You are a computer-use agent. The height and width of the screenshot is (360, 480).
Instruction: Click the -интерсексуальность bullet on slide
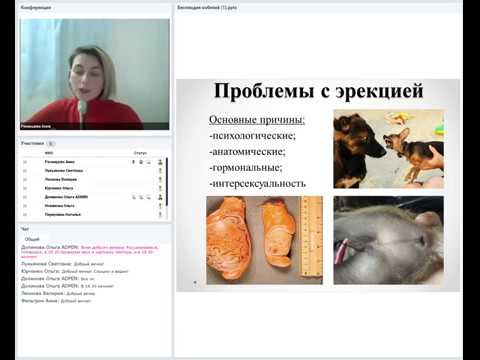pos(257,183)
